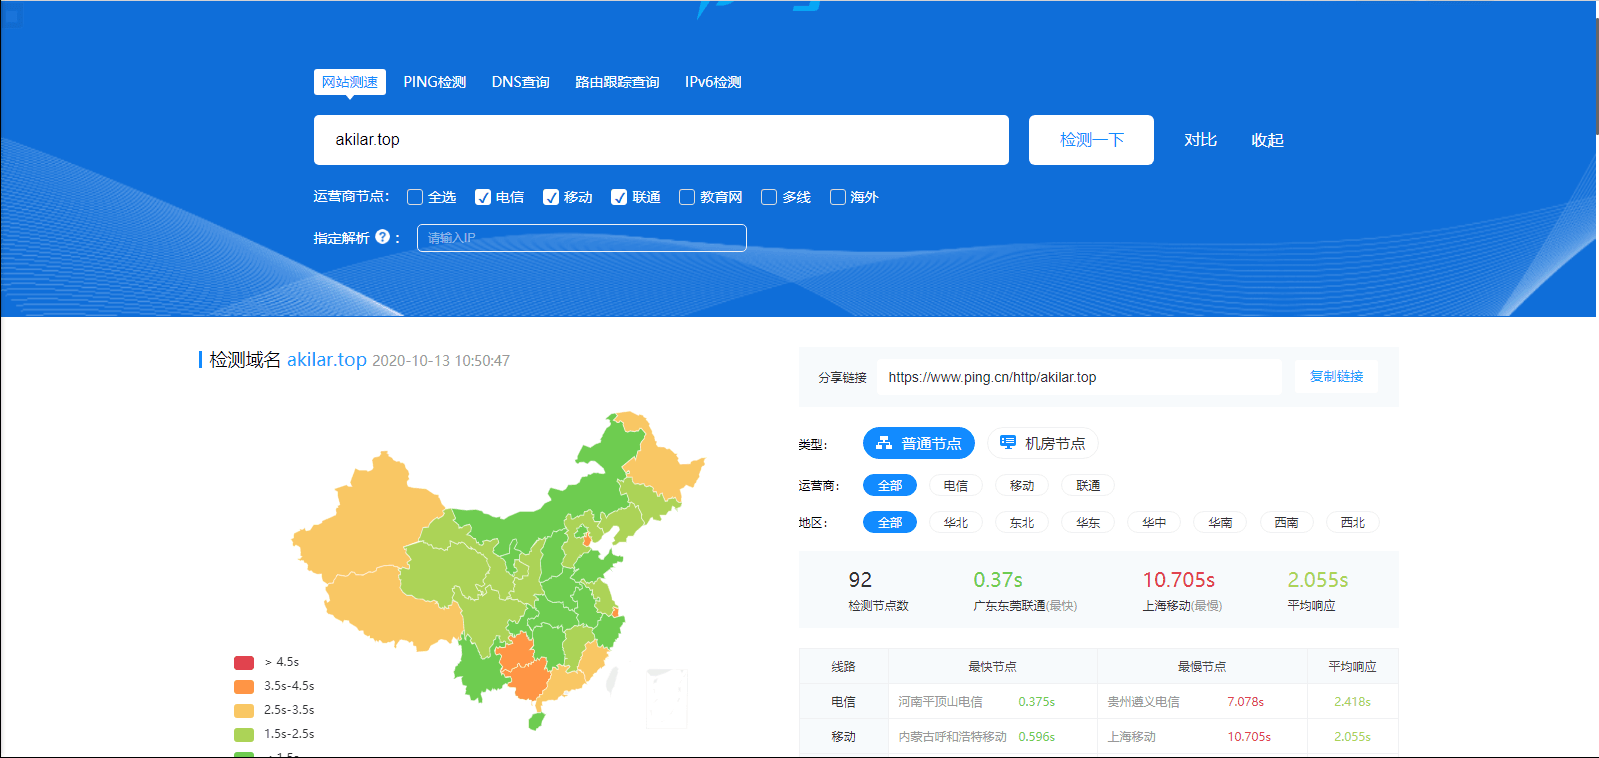
Task: Click the akilar.top domain input box
Action: [661, 140]
